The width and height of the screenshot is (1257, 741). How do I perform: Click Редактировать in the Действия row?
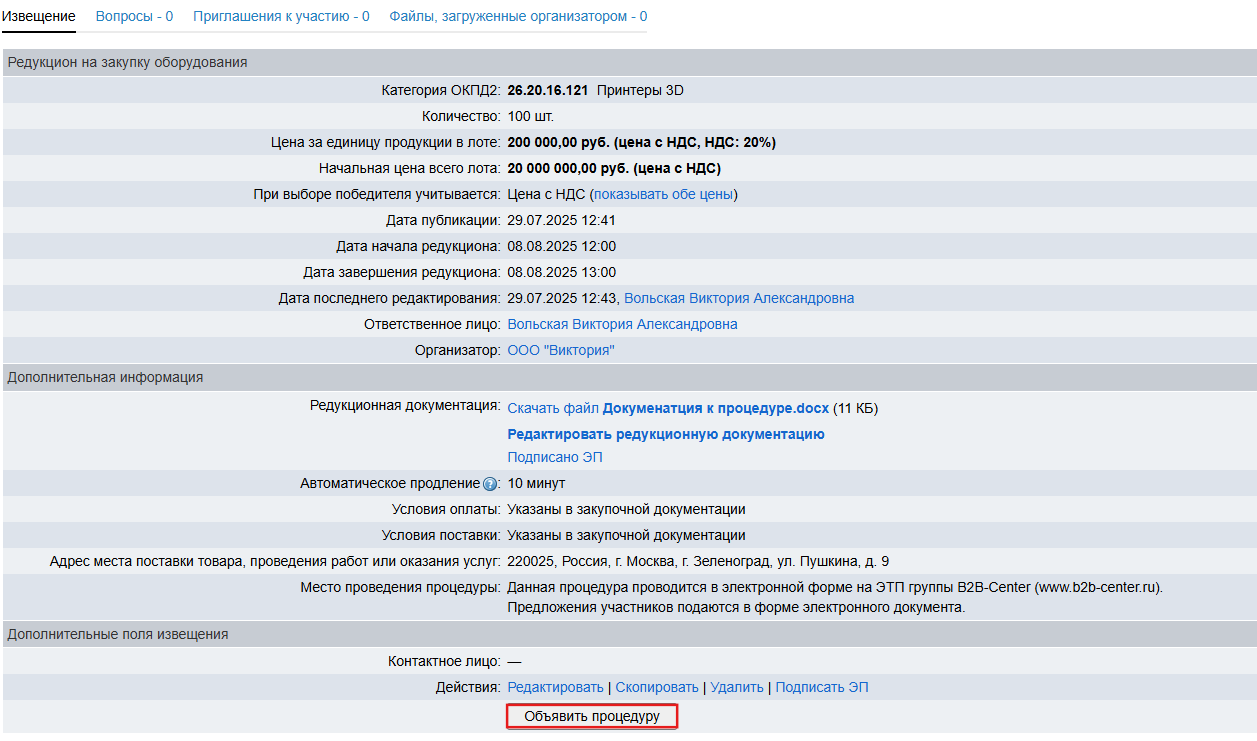555,687
